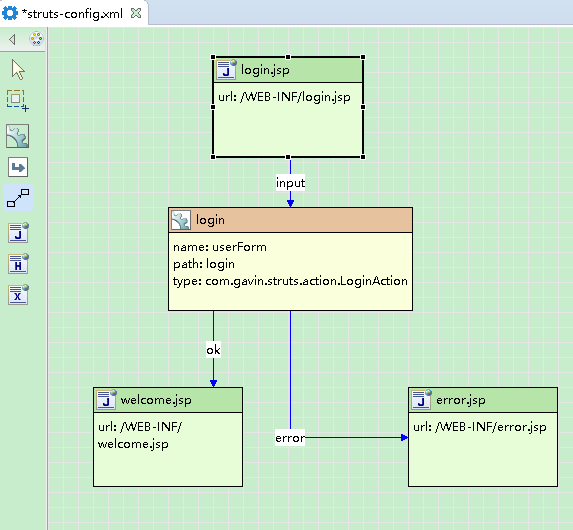The image size is (573, 530).
Task: Click the 'input' connection label
Action: (x=290, y=183)
